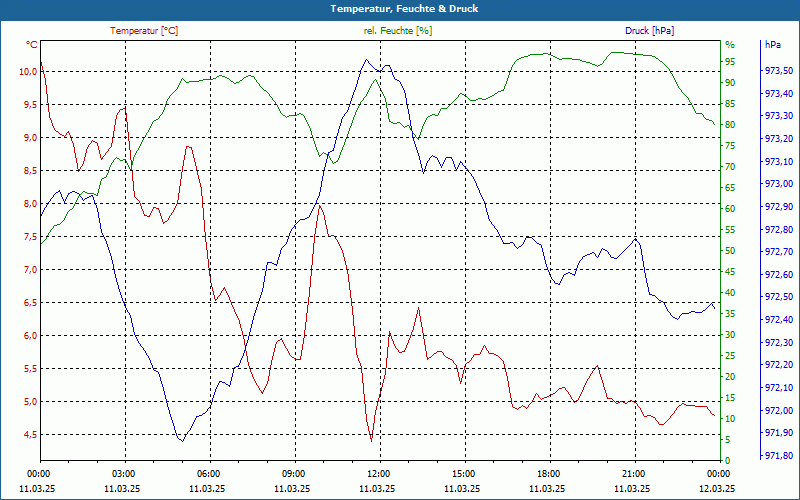The width and height of the screenshot is (800, 500).
Task: Click the green "%" axis unit label
Action: pyautogui.click(x=730, y=44)
